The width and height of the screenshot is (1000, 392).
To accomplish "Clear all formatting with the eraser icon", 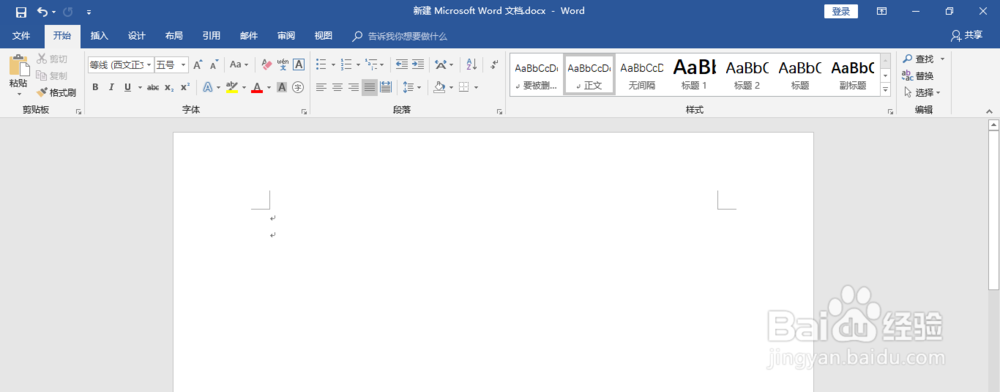I will (267, 64).
